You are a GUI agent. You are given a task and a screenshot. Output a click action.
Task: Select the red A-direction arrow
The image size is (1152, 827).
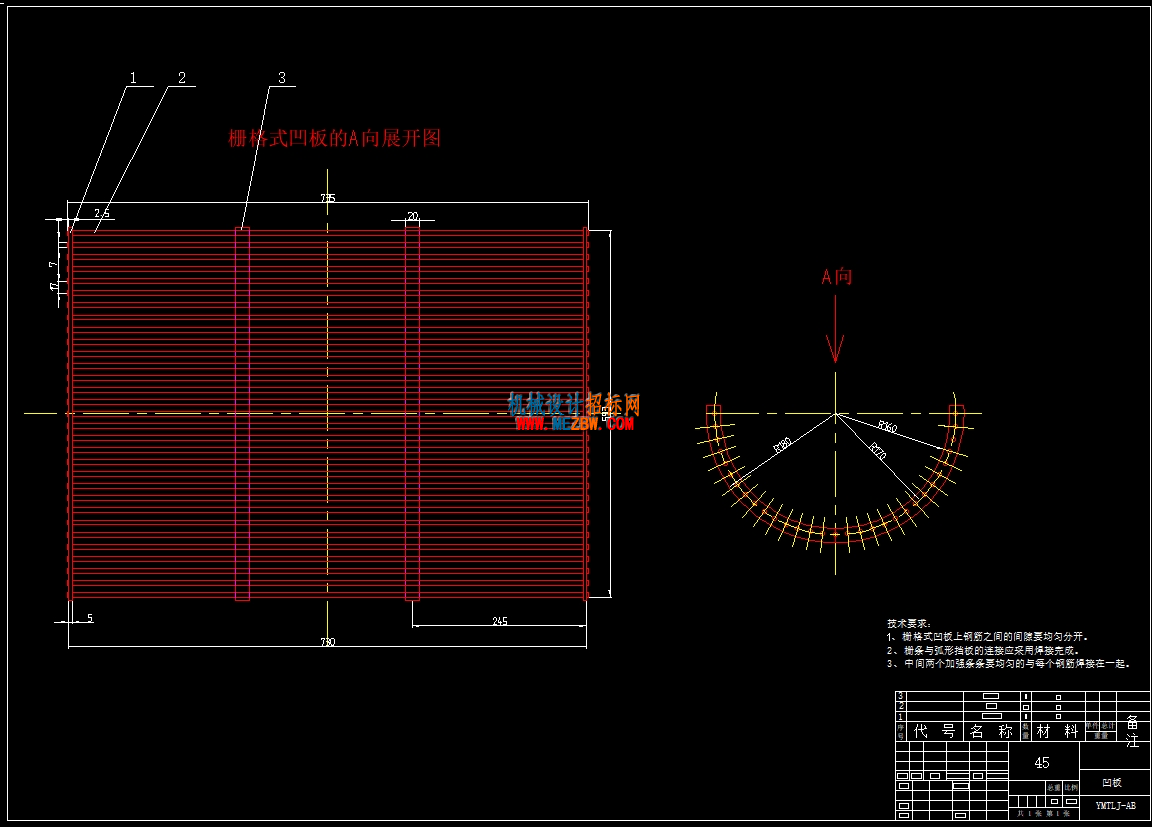[835, 329]
